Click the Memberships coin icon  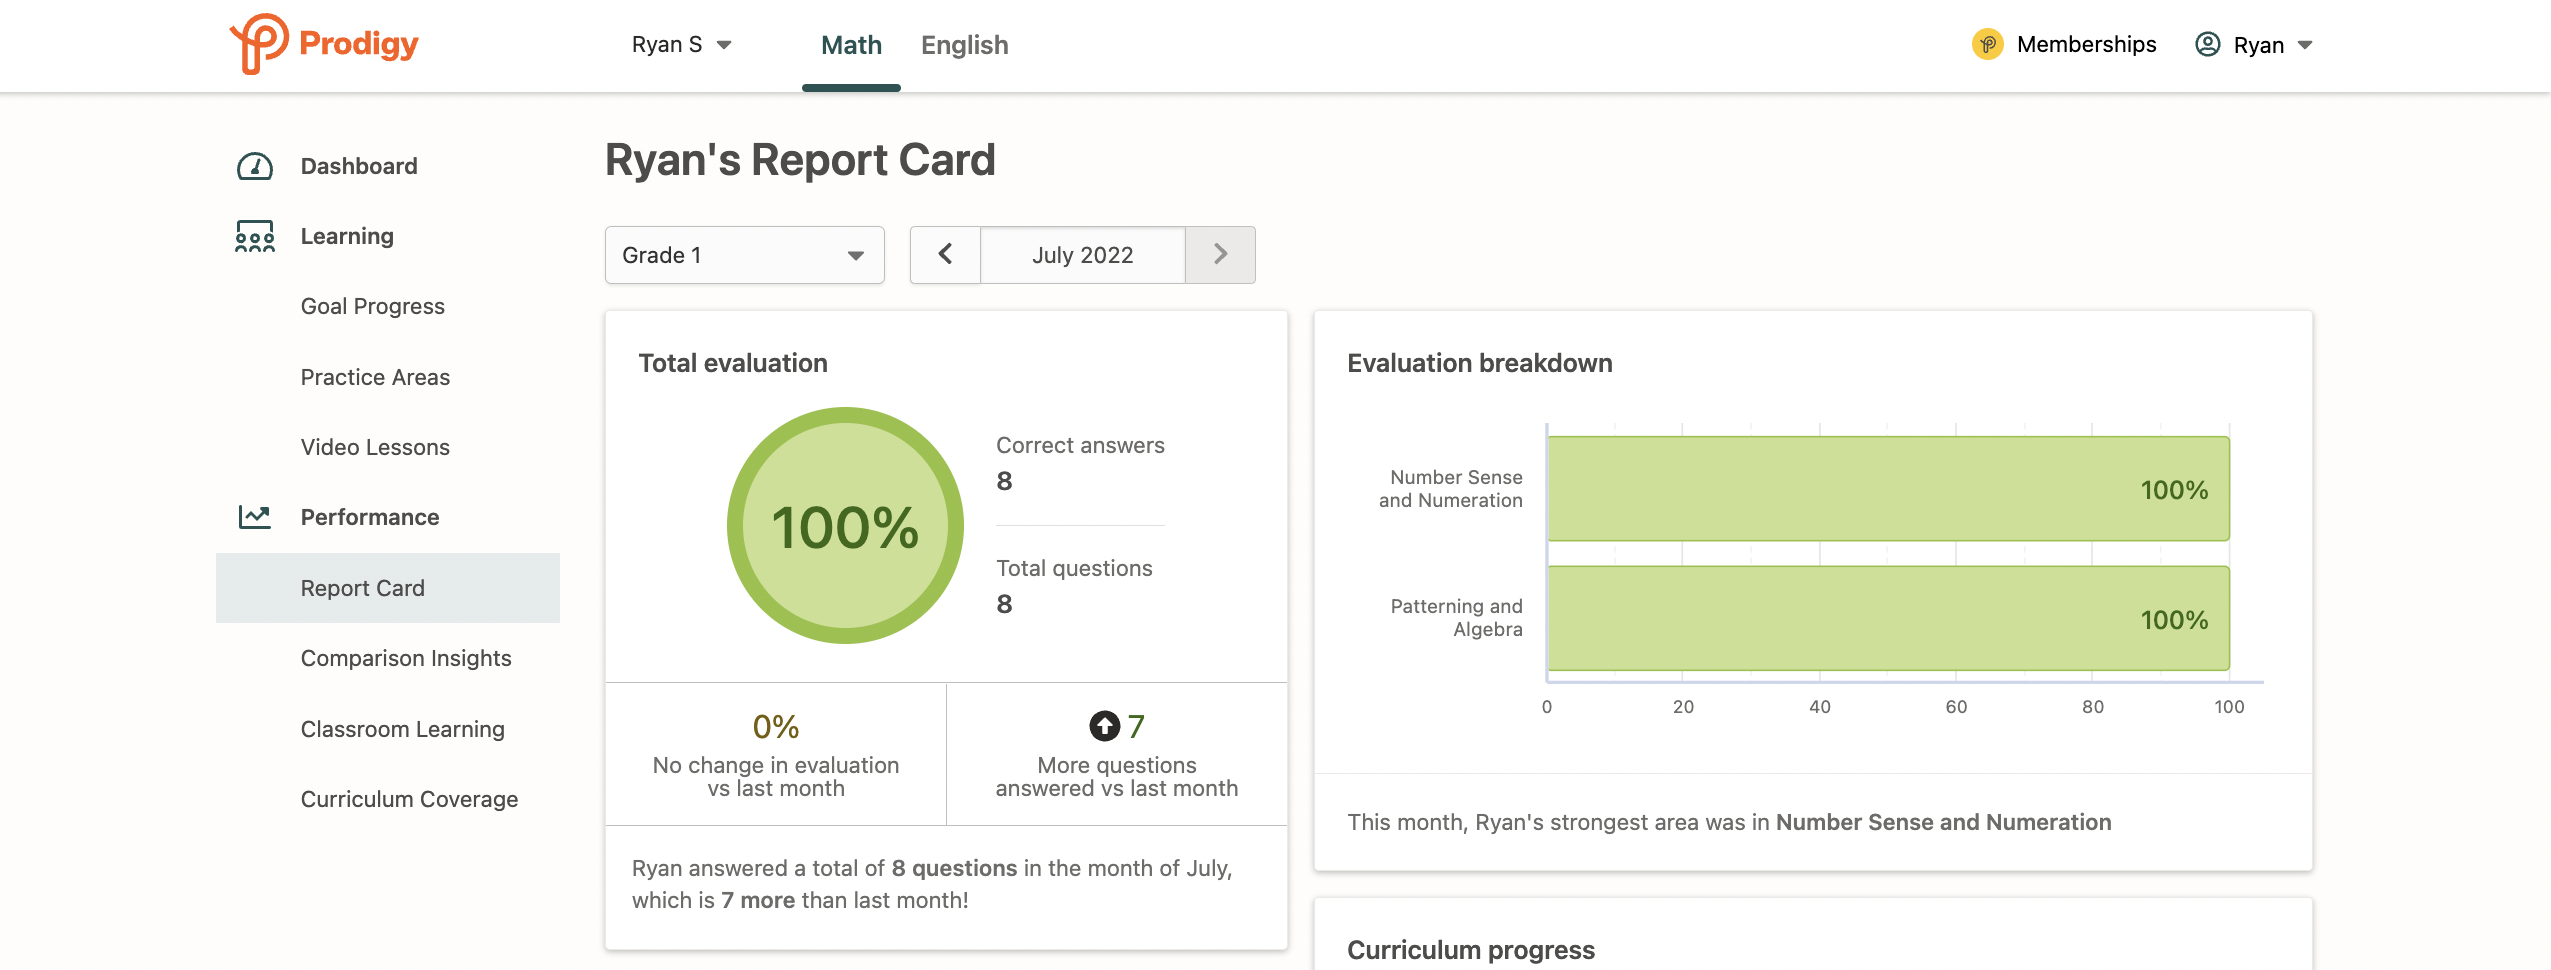1987,45
